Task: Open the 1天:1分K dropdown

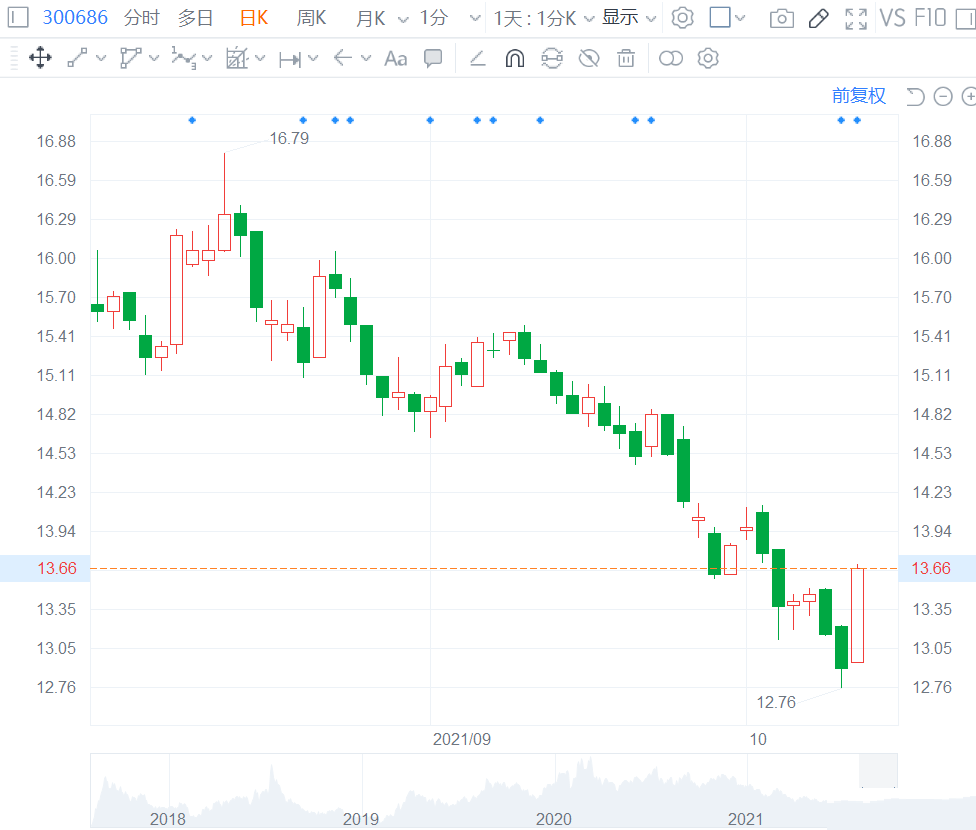Action: [544, 18]
